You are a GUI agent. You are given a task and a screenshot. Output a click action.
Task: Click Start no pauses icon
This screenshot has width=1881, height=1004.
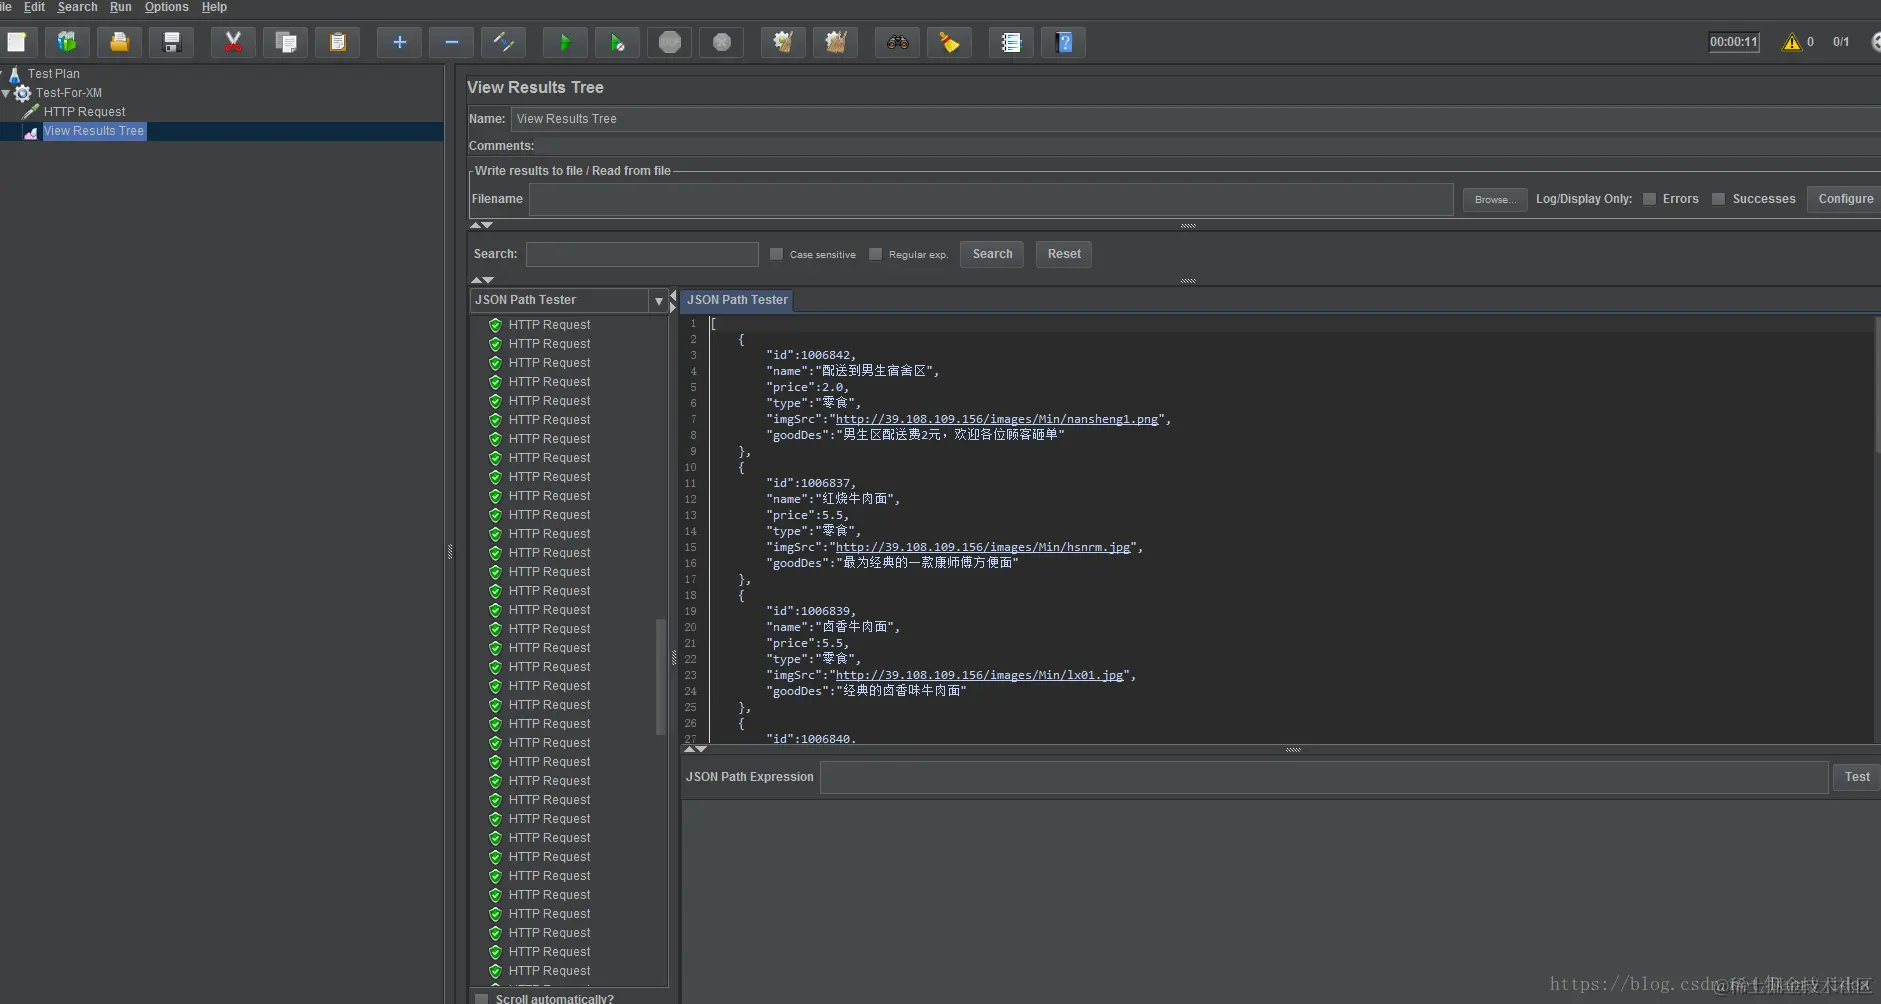tap(617, 42)
